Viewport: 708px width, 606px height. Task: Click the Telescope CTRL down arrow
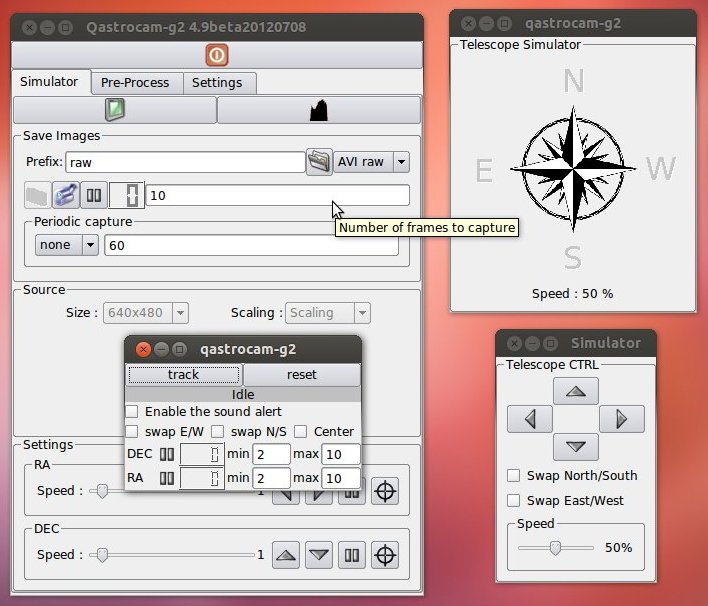(x=576, y=447)
